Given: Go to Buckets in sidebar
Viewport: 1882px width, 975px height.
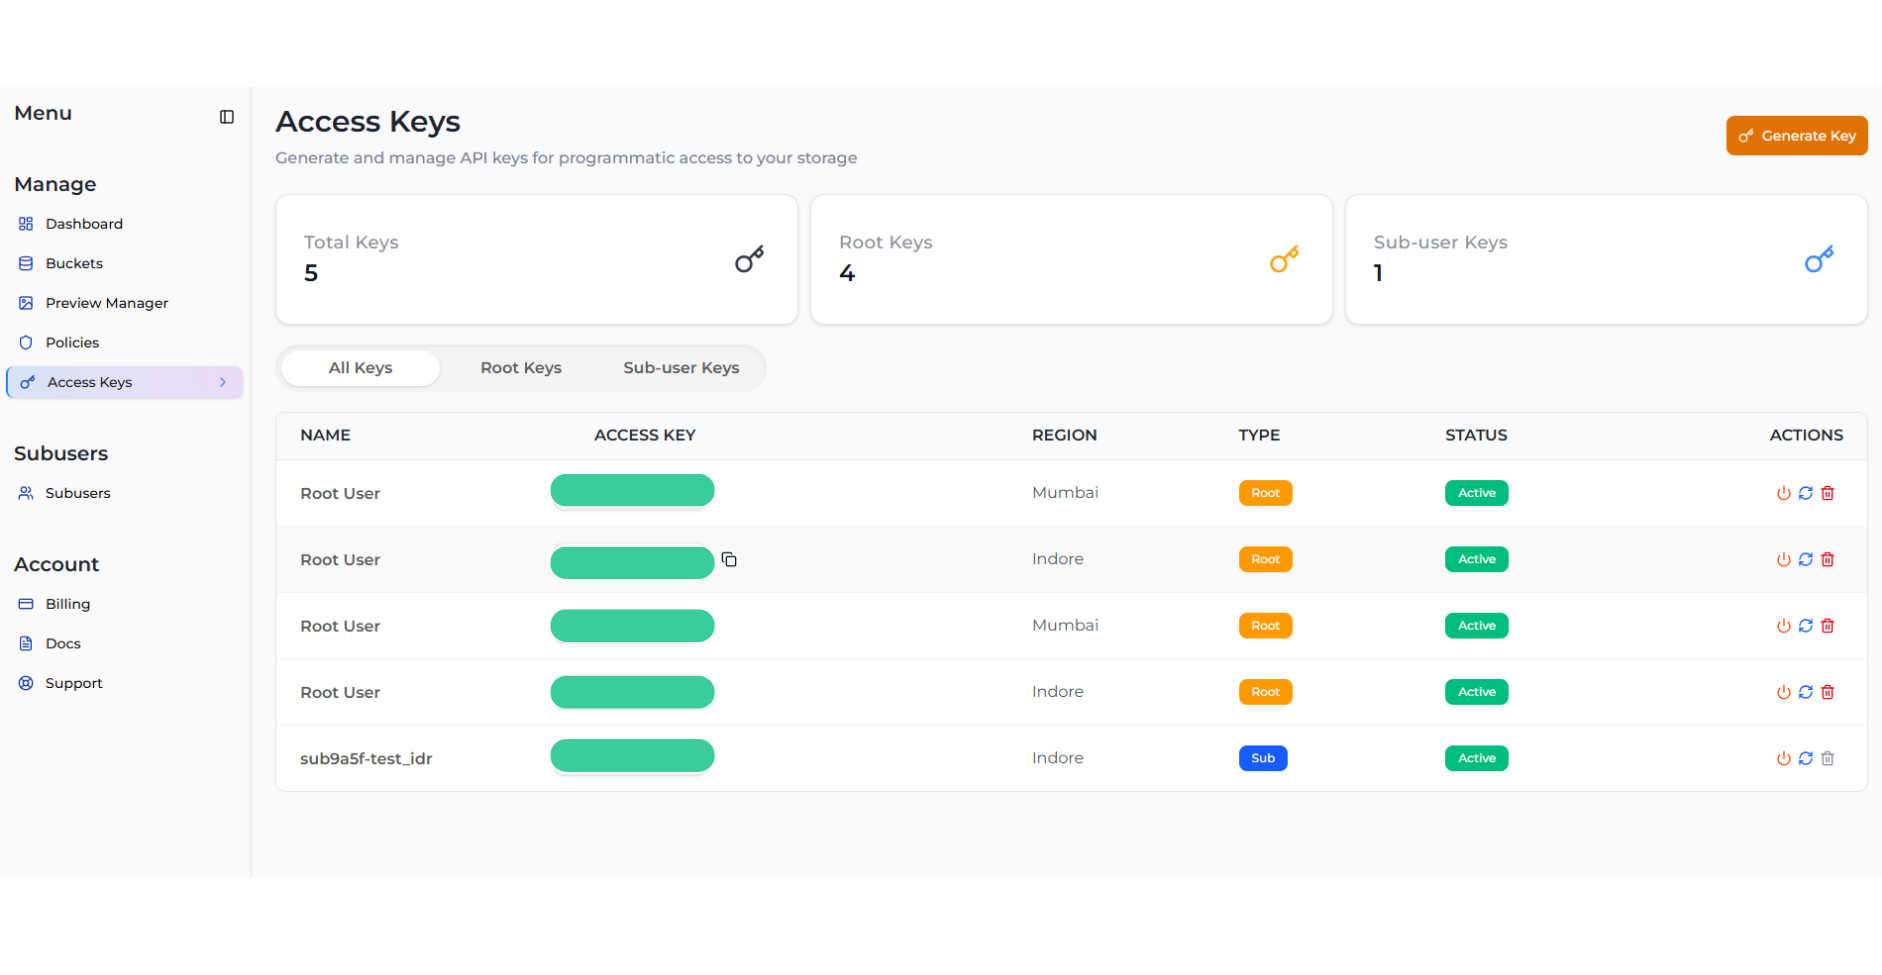Looking at the screenshot, I should (x=74, y=263).
